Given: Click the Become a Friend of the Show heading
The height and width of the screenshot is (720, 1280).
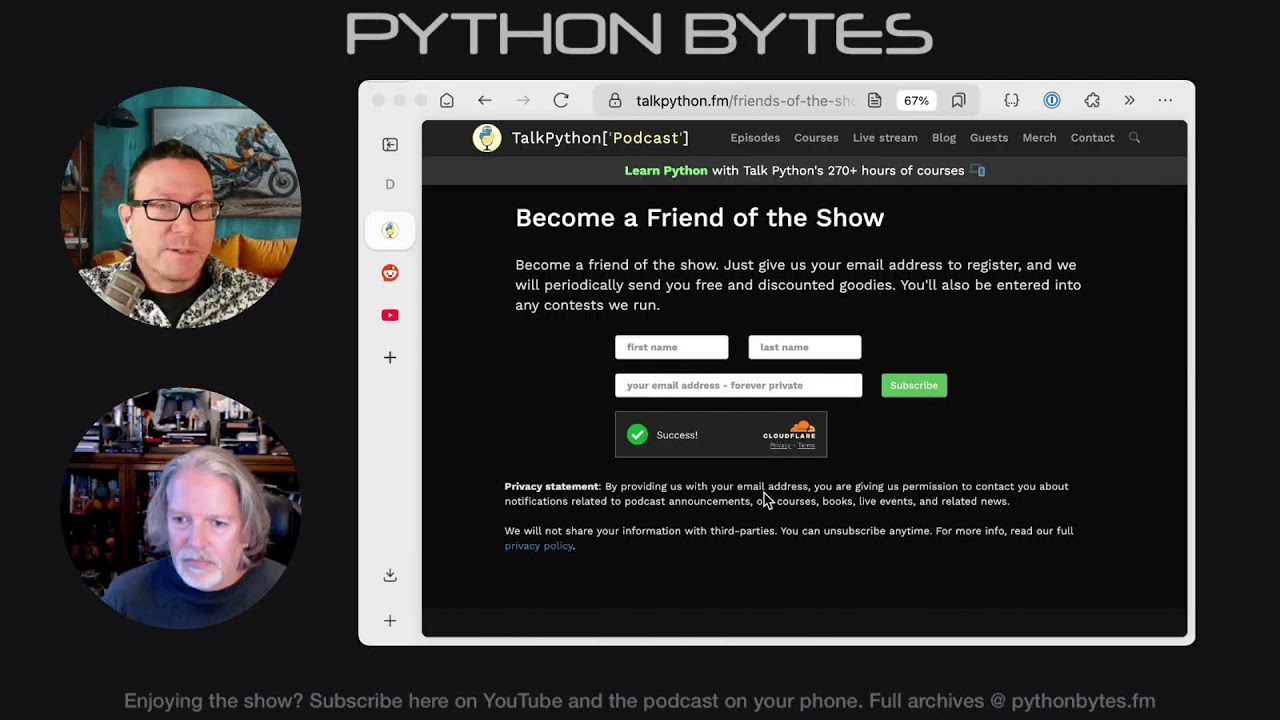Looking at the screenshot, I should [x=699, y=218].
